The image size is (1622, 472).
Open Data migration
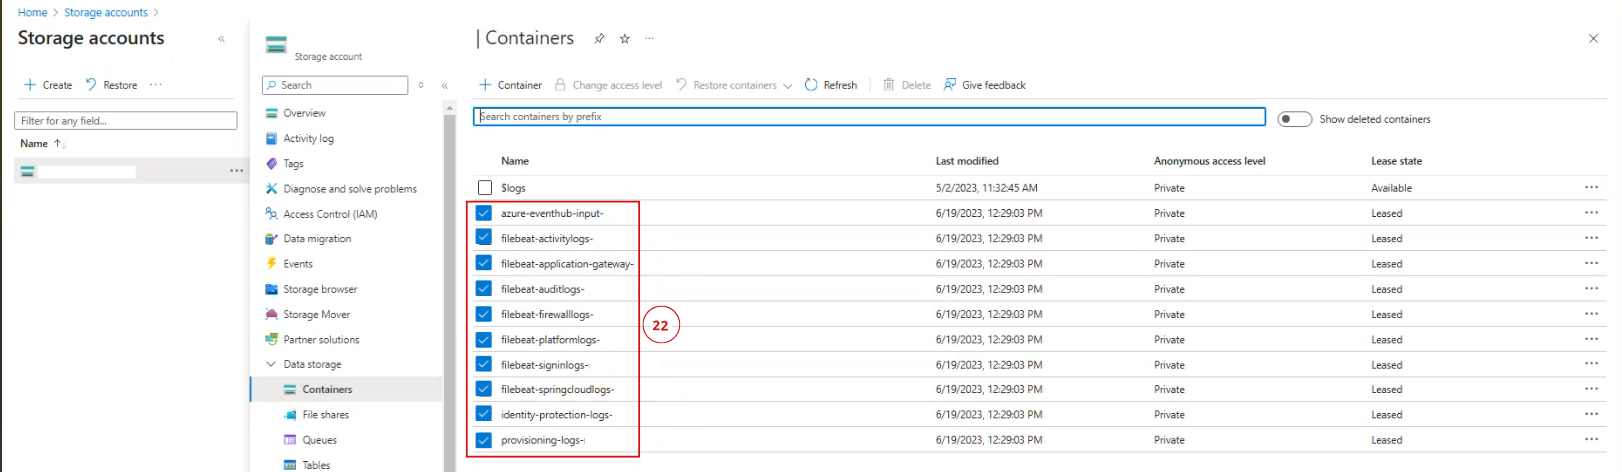pyautogui.click(x=317, y=239)
